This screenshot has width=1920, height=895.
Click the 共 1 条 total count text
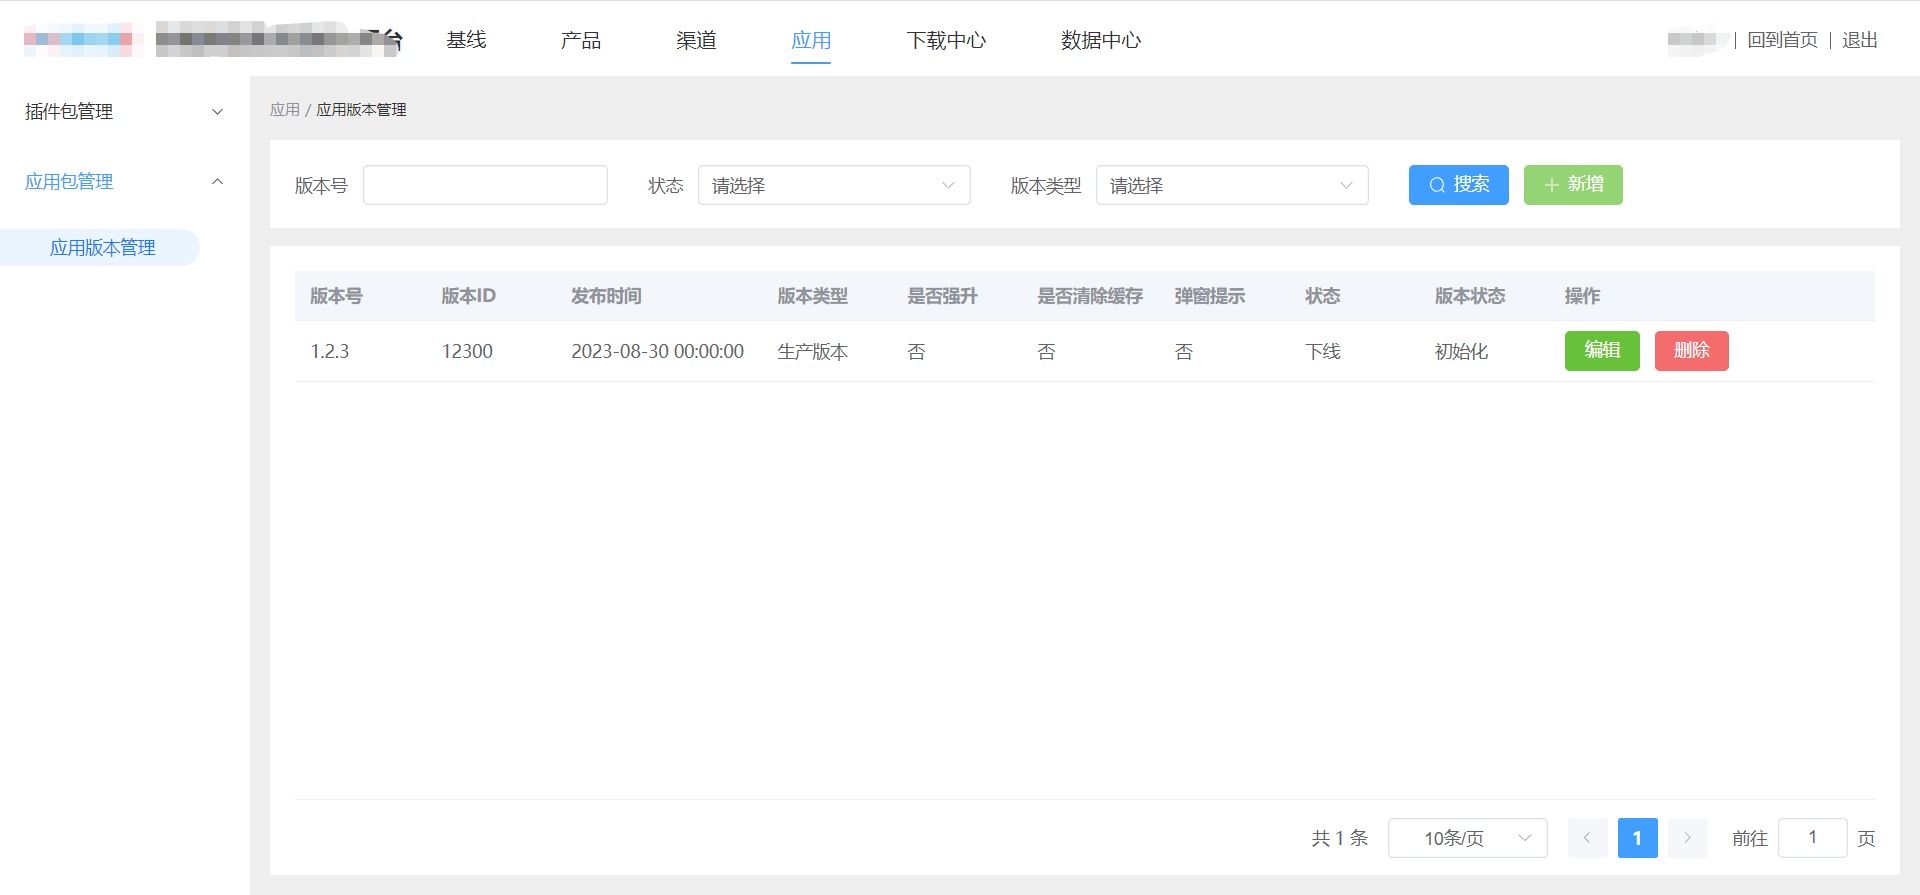coord(1340,838)
